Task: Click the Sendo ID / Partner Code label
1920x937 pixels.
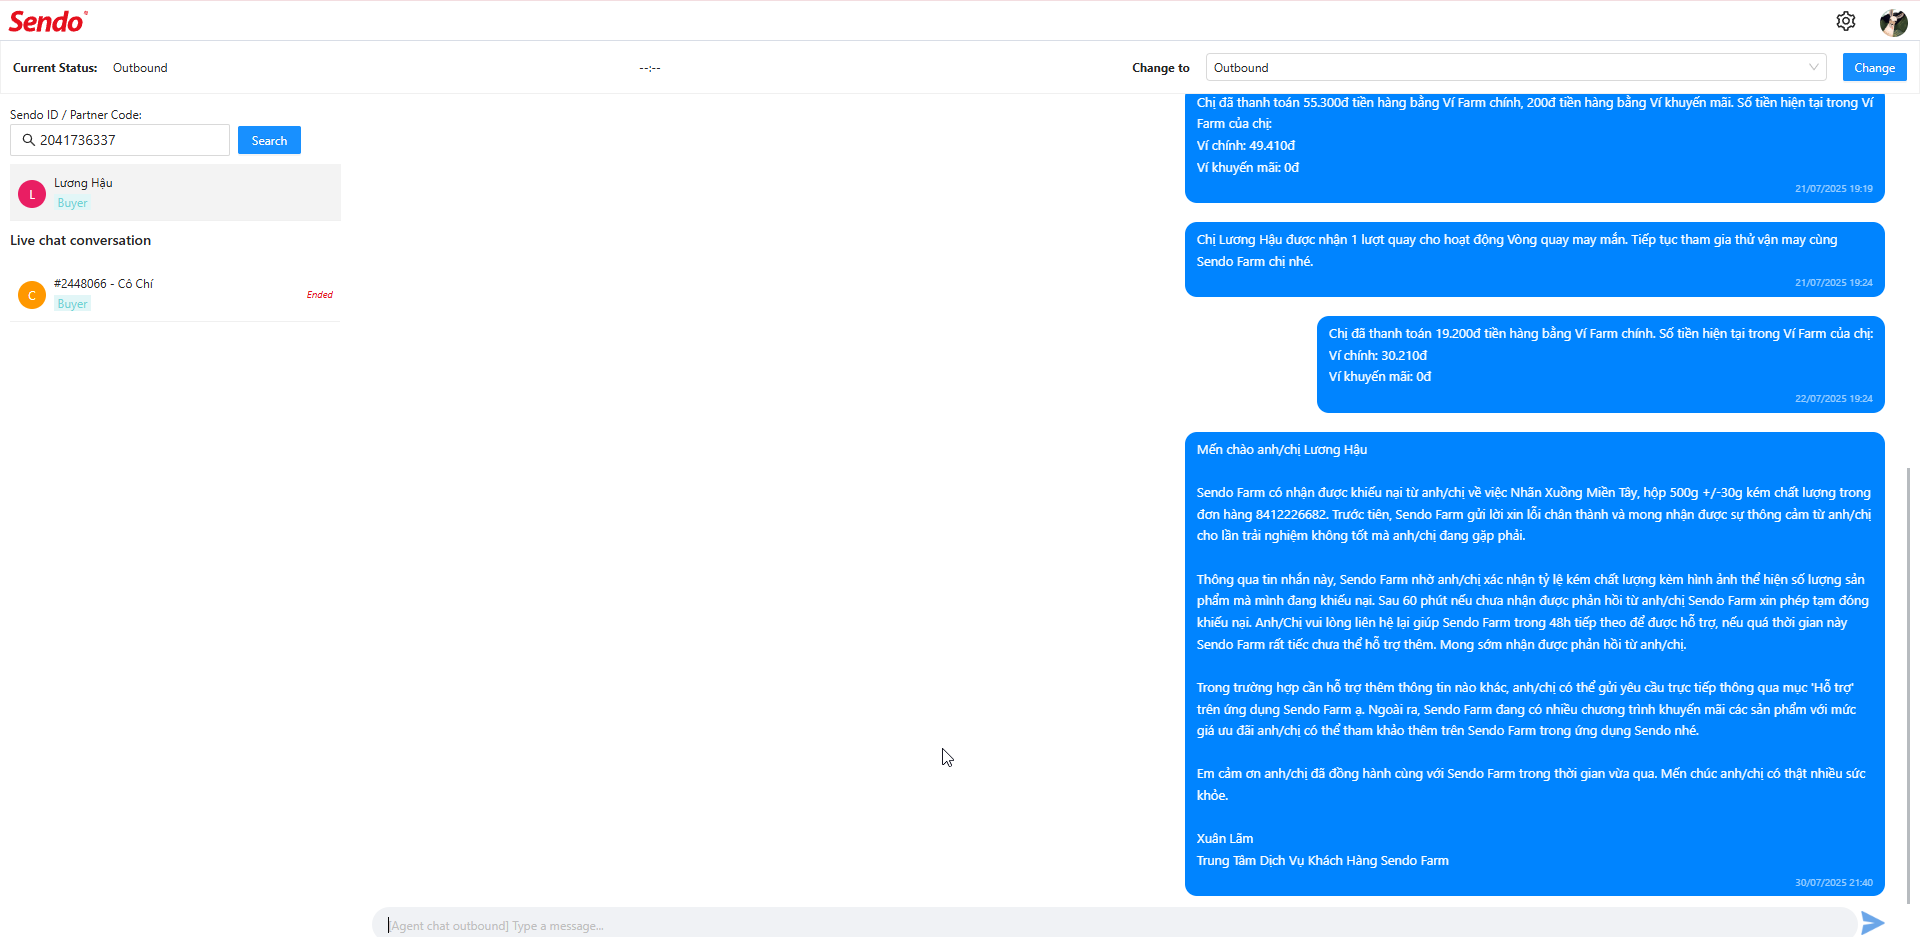Action: click(x=76, y=115)
